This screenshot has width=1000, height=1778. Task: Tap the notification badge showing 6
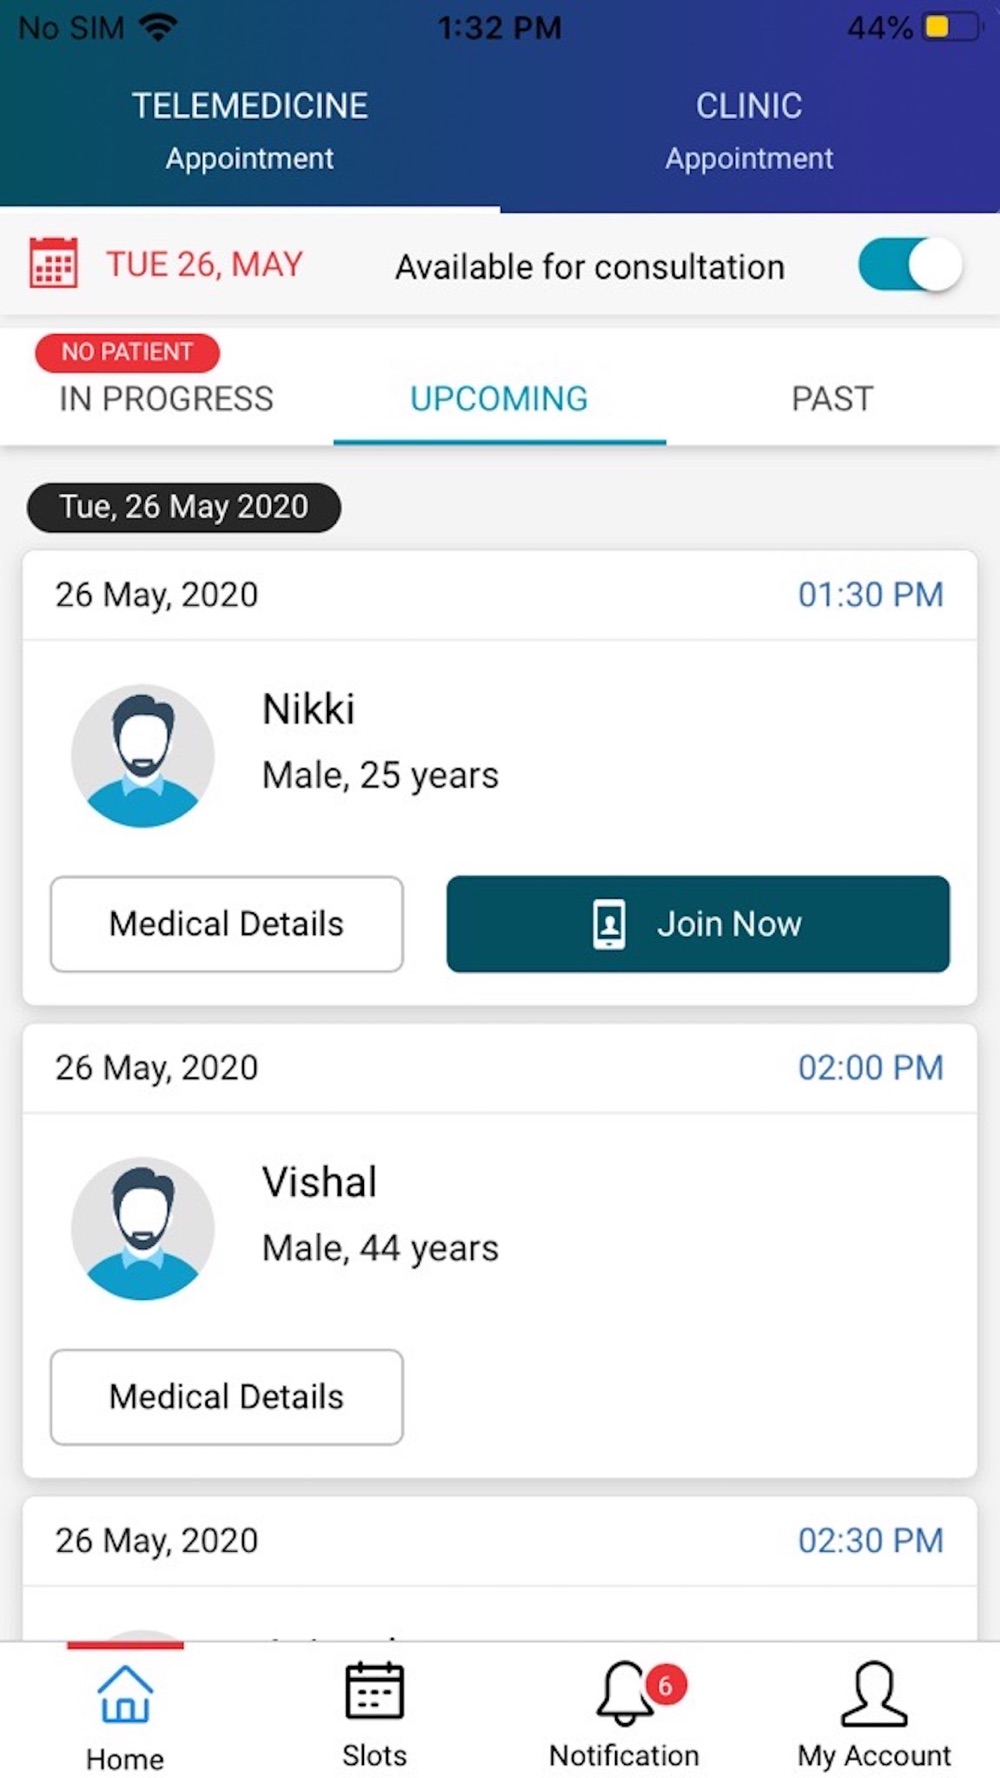(665, 1685)
